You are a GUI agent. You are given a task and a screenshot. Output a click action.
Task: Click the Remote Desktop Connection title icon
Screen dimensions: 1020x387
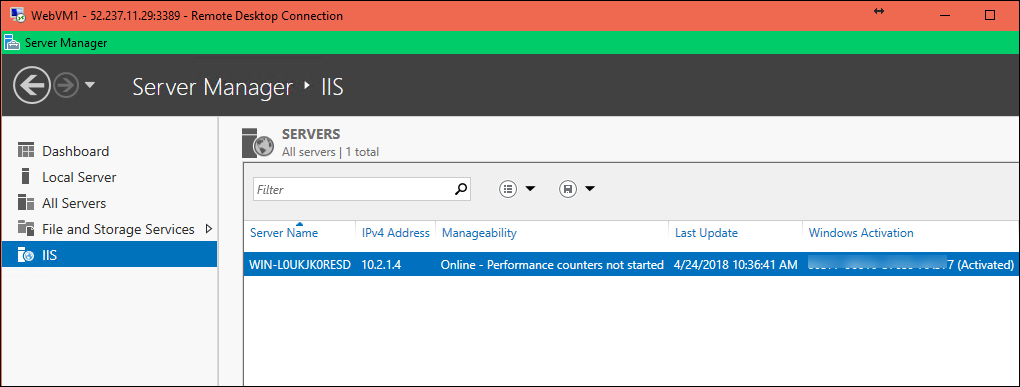point(18,16)
